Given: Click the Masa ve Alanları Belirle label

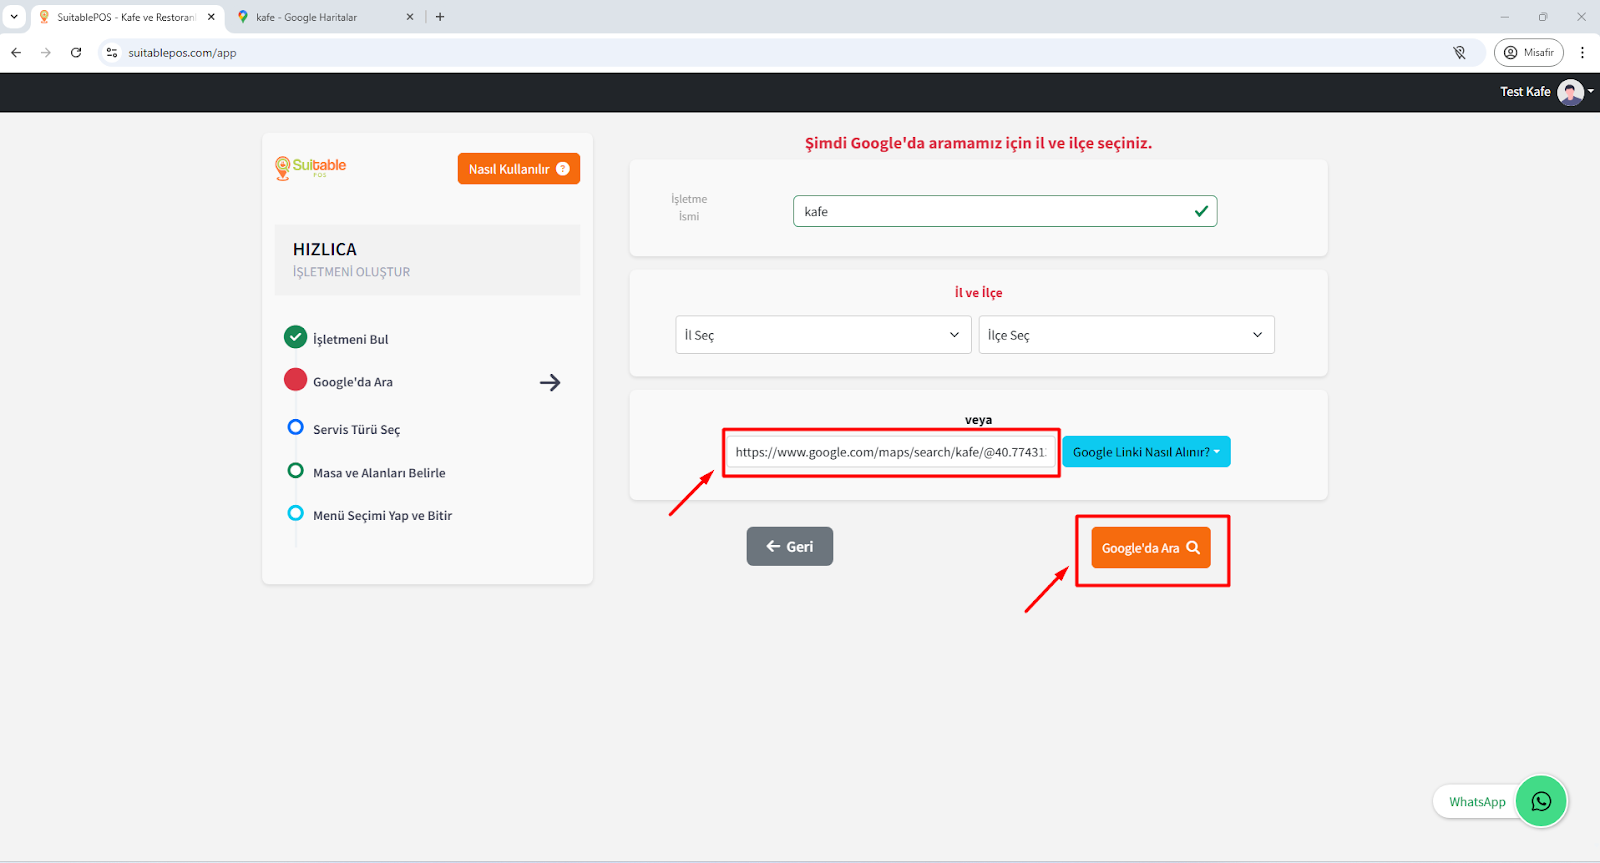Looking at the screenshot, I should tap(379, 473).
